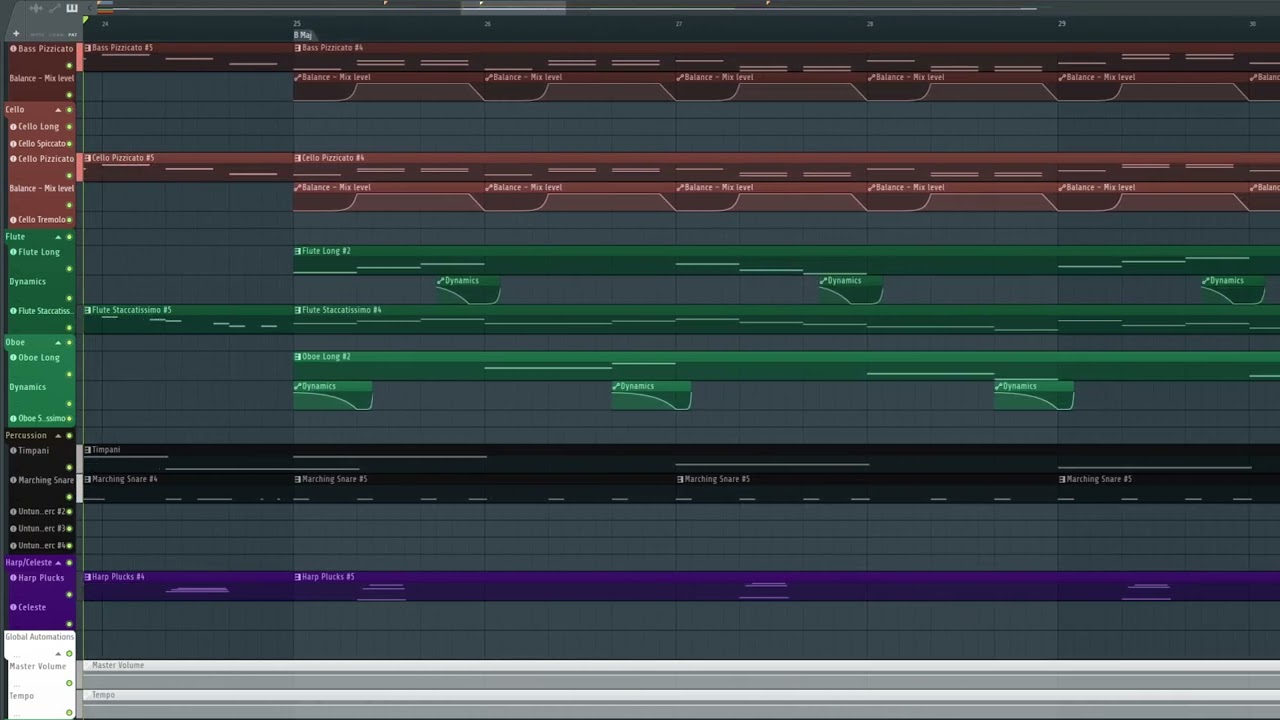Open the Oboe Long #2 clip menu icon

tap(298, 357)
